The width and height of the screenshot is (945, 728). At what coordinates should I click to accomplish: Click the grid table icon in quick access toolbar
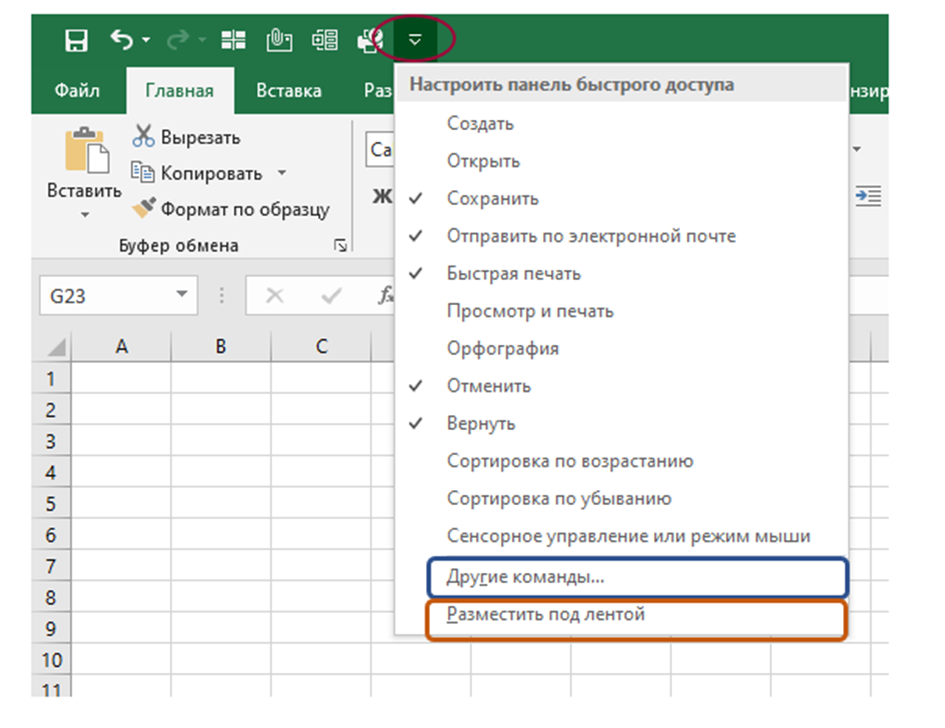233,40
